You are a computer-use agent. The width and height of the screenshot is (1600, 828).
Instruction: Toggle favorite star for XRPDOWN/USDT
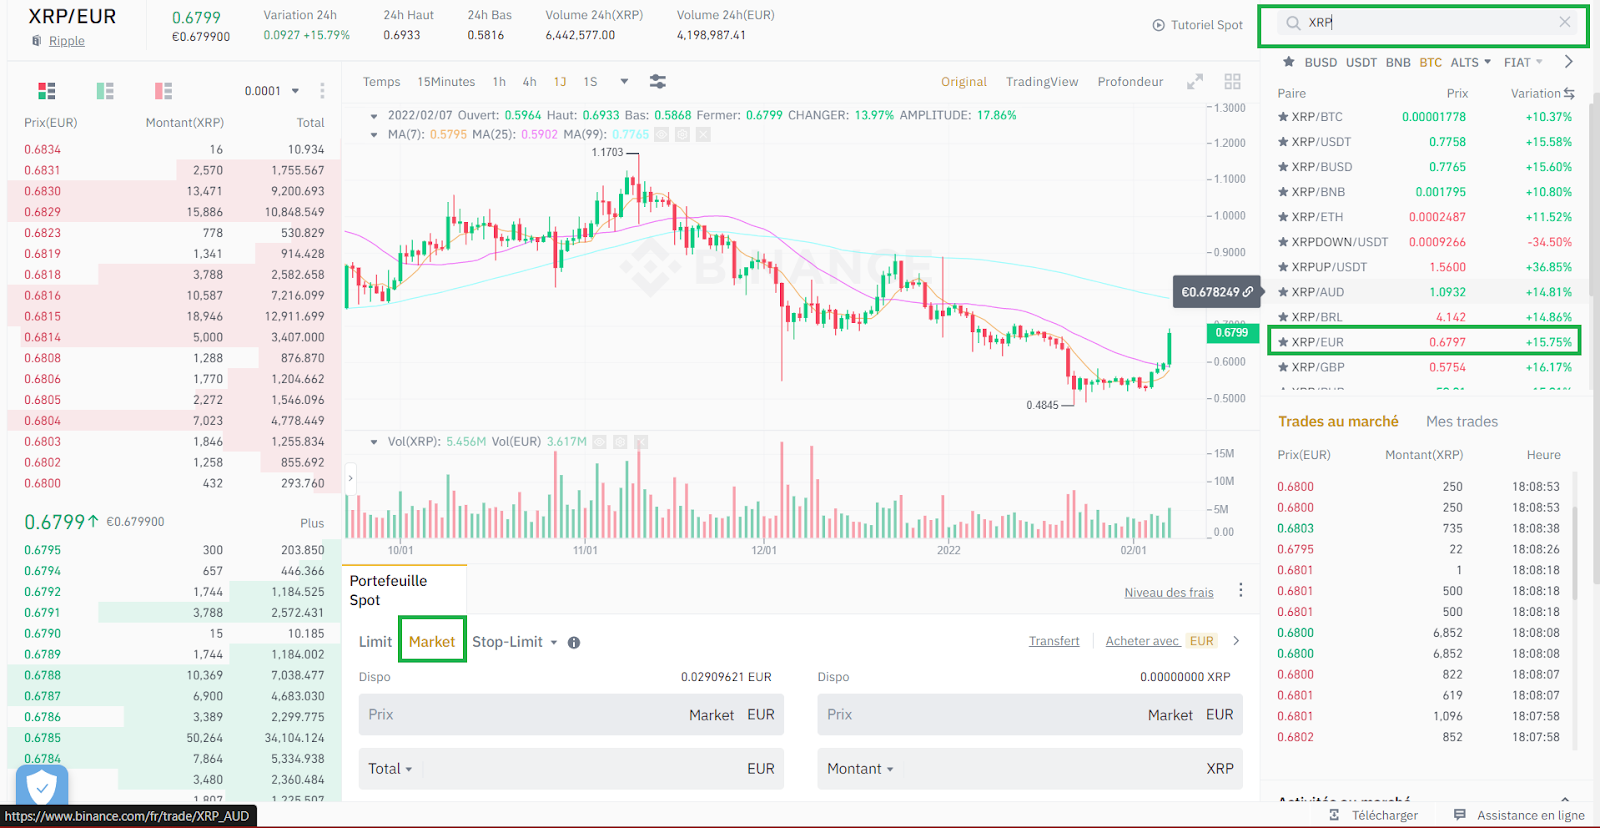tap(1283, 242)
